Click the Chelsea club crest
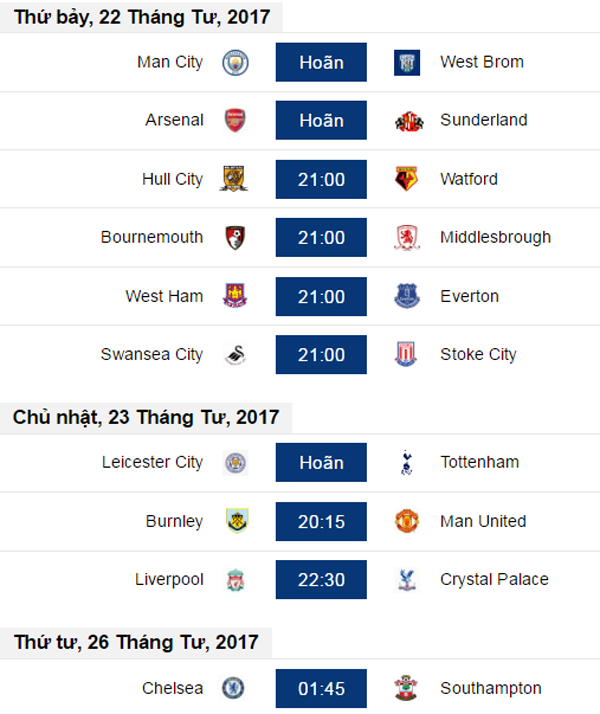600x714 pixels. point(235,688)
